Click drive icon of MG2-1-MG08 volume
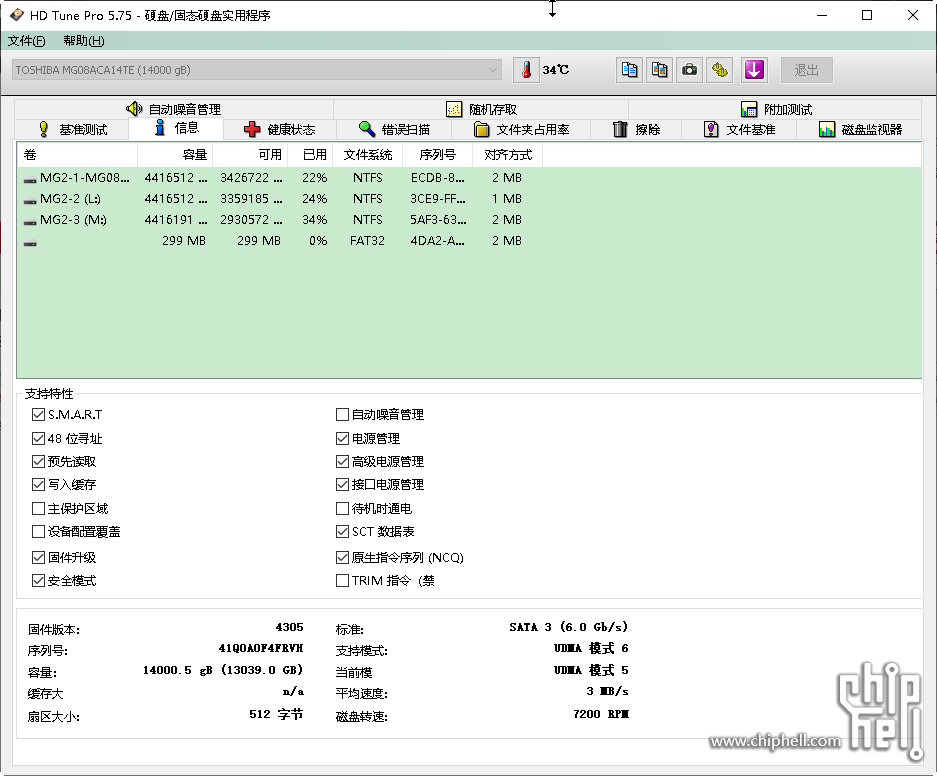This screenshot has height=776, width=937. tap(30, 179)
